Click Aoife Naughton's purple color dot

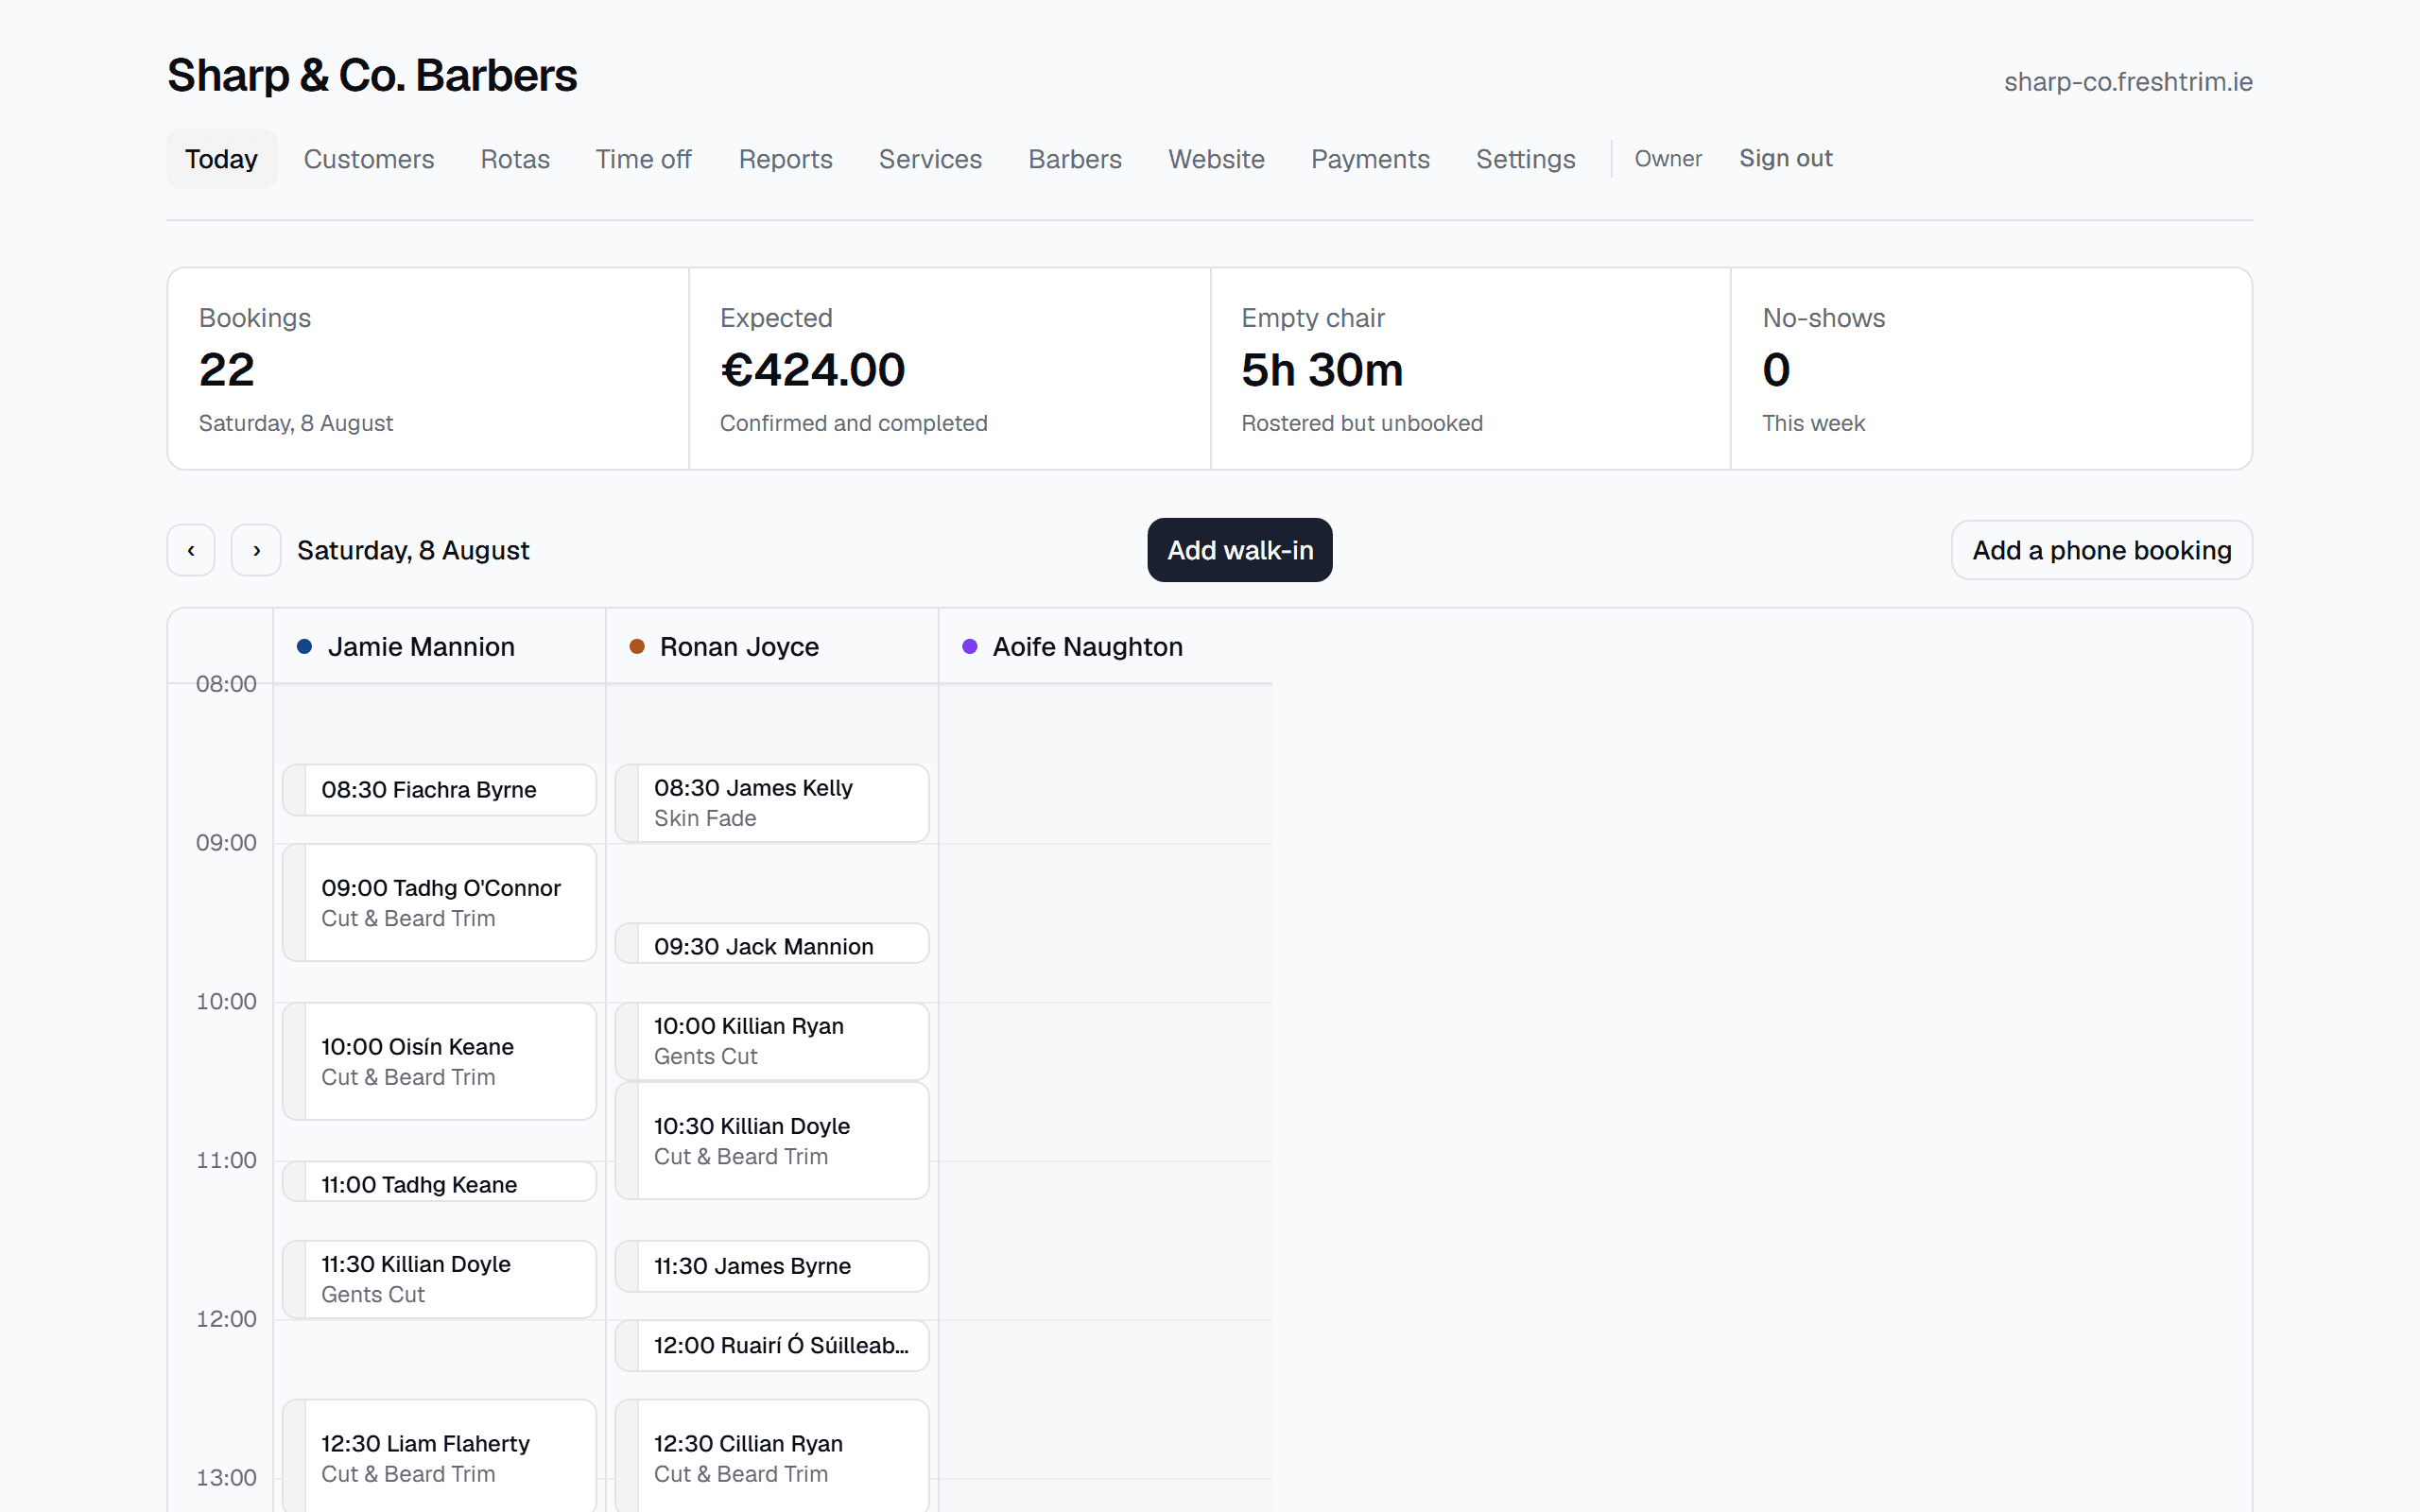coord(969,647)
